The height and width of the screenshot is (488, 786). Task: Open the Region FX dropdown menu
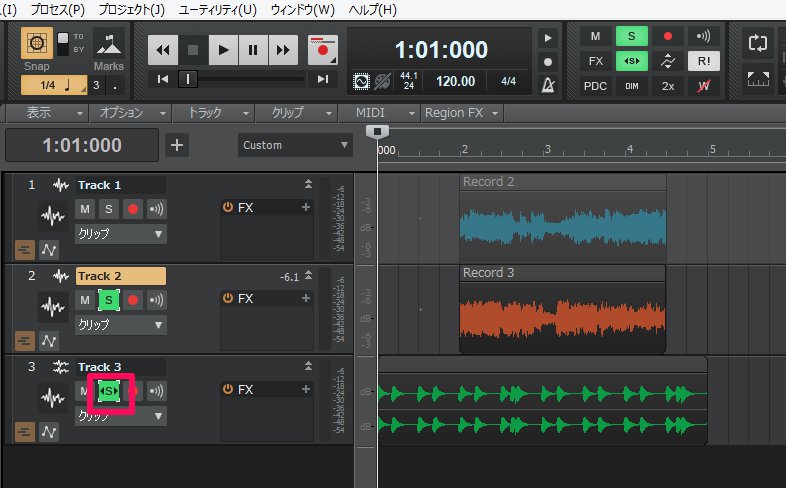click(462, 113)
